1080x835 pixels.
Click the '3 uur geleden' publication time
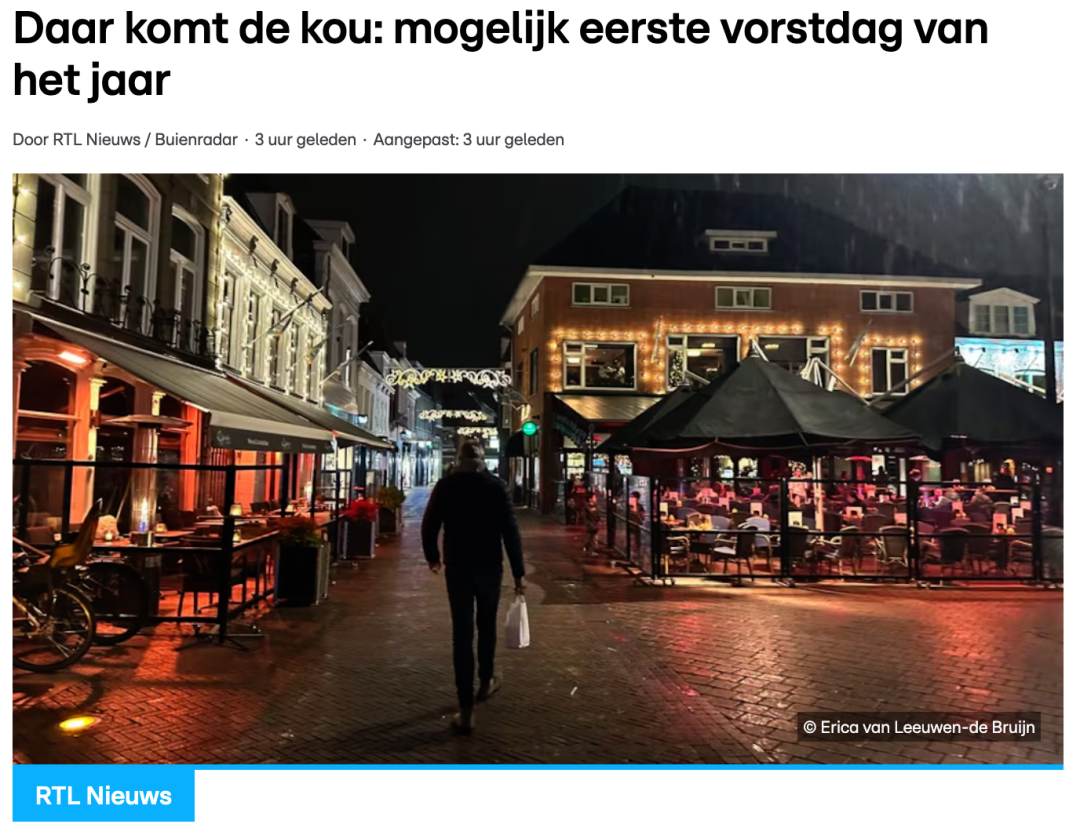pos(305,140)
